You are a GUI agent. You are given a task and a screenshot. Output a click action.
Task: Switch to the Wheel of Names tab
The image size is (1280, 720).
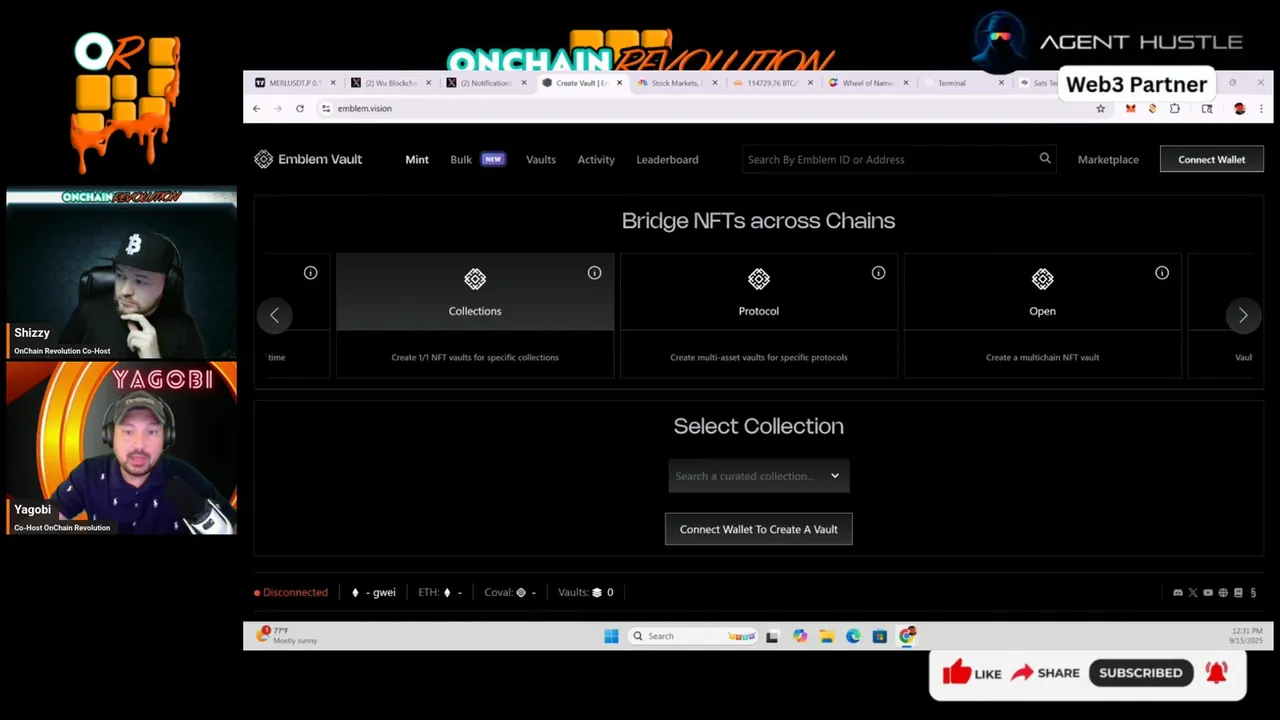(866, 83)
